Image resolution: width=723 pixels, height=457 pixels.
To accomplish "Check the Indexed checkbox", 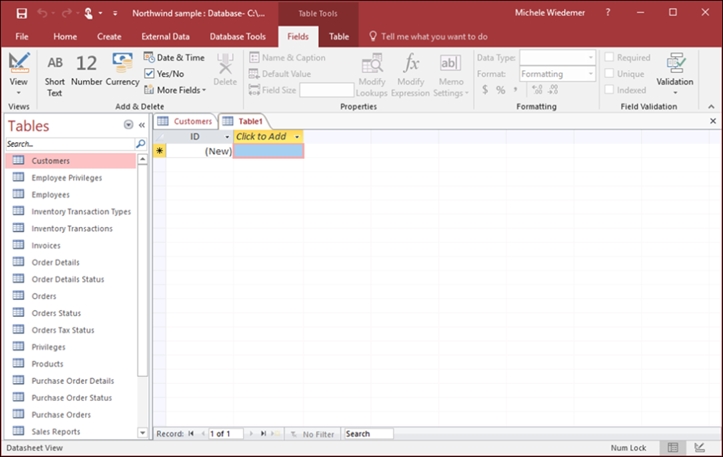I will (609, 89).
